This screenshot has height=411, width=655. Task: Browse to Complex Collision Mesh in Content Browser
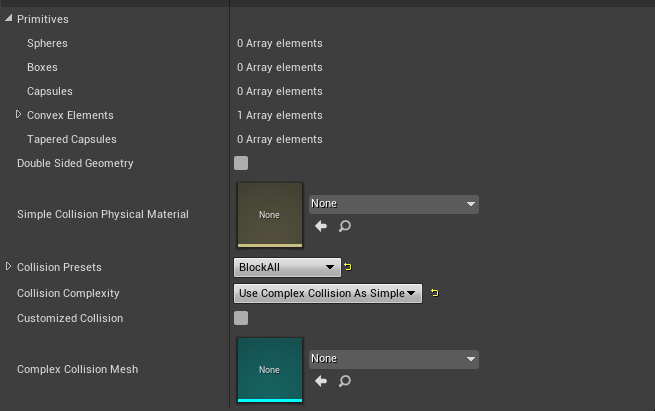pos(344,381)
